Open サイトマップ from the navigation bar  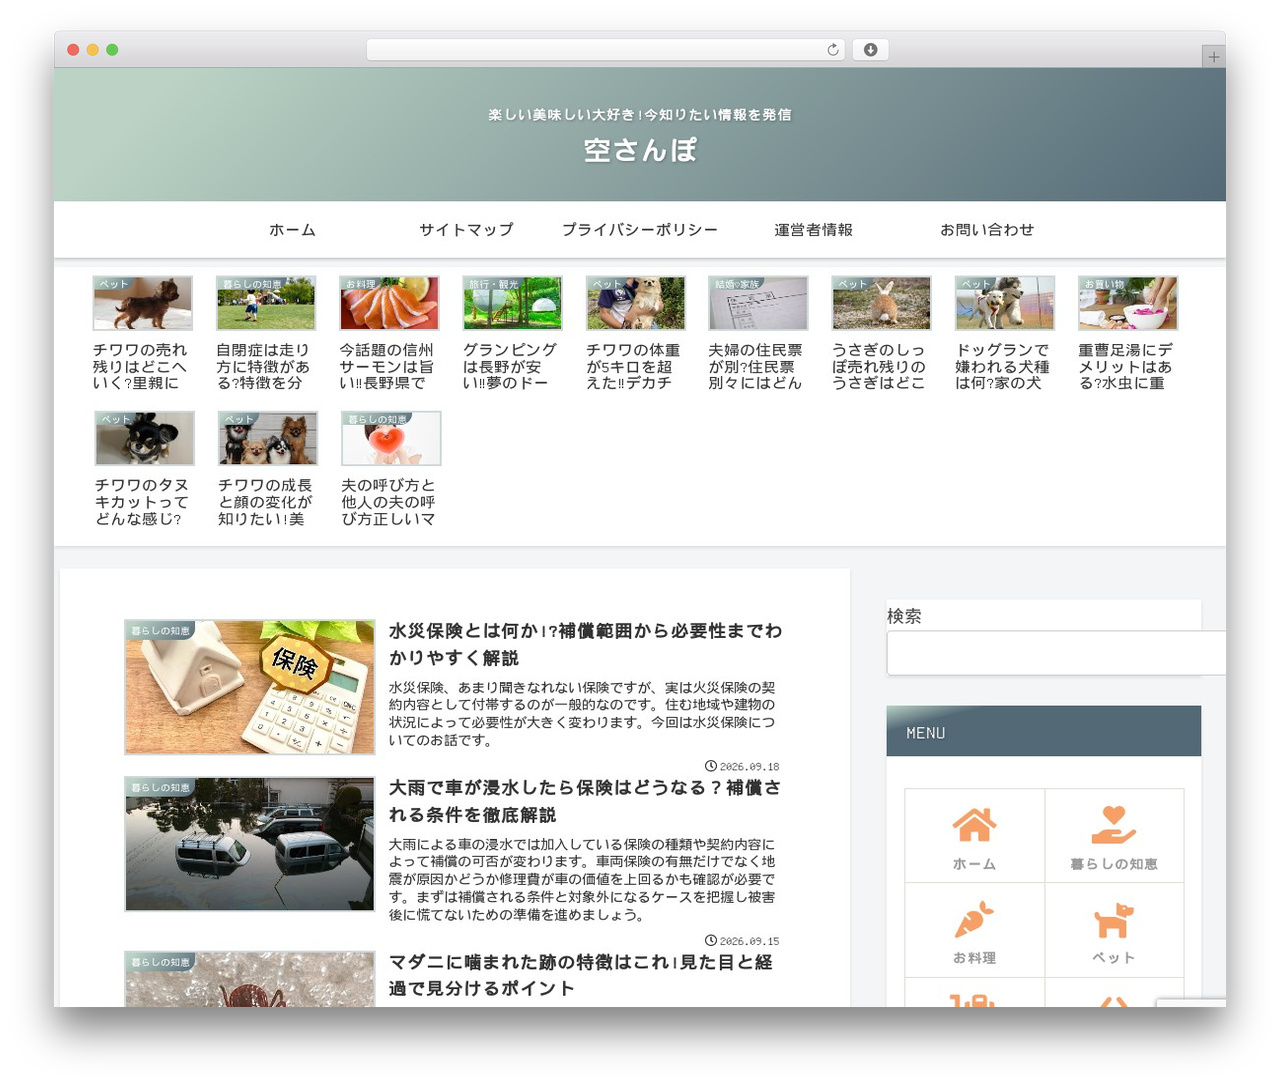pos(466,230)
